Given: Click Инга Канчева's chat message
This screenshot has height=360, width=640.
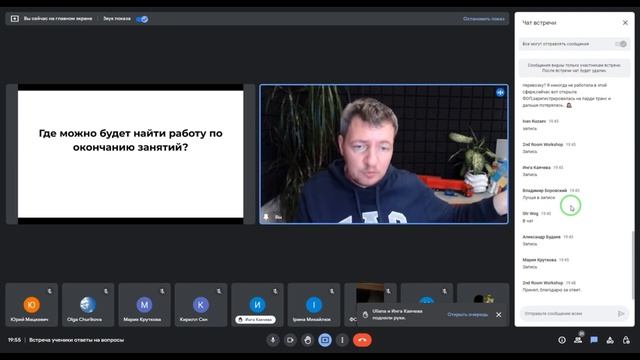Looking at the screenshot, I should [x=530, y=175].
